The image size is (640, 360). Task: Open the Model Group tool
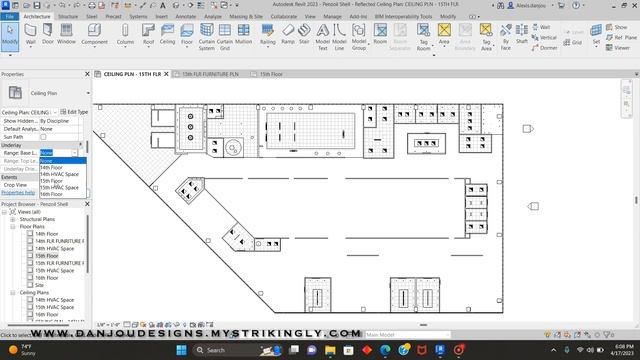(x=359, y=37)
